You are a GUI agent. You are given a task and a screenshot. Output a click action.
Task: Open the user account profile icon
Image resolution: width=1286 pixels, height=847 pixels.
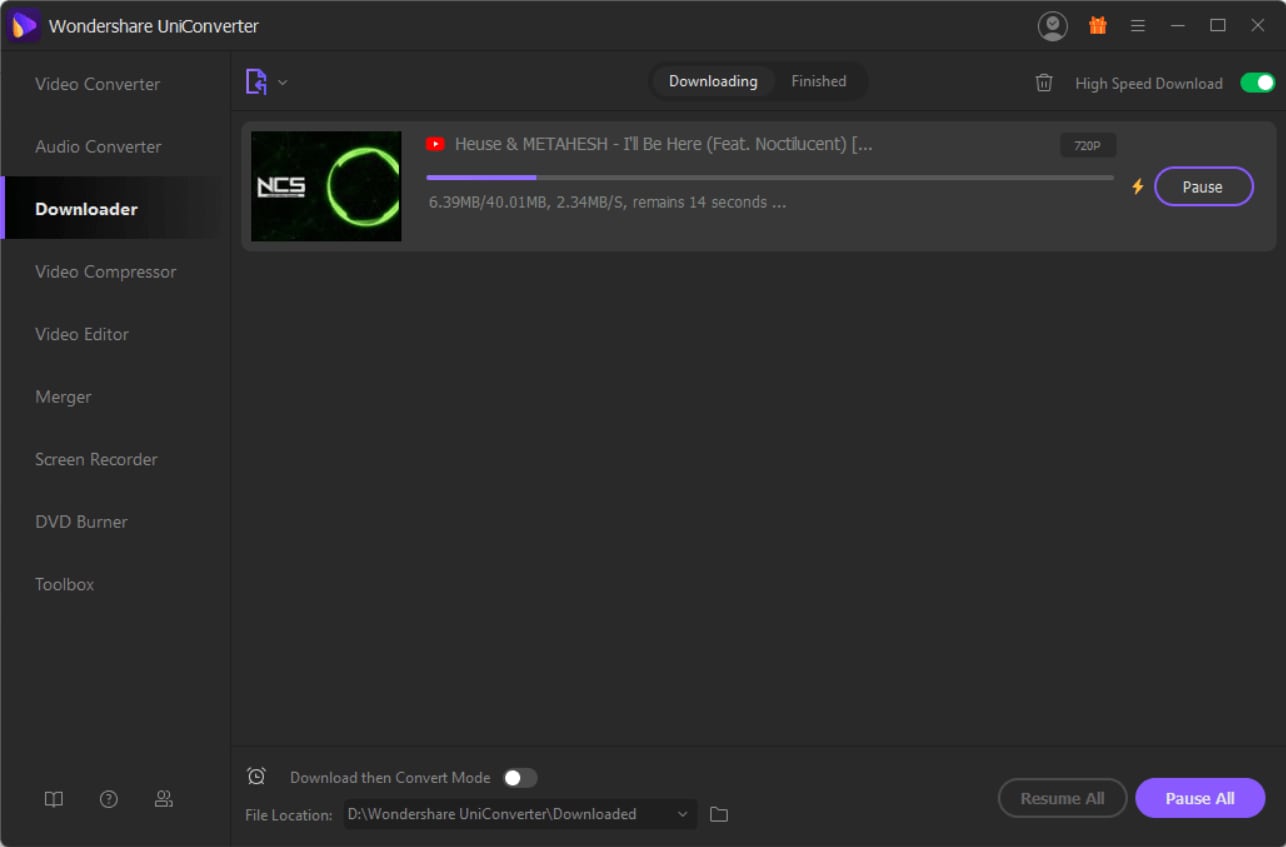coord(1052,26)
